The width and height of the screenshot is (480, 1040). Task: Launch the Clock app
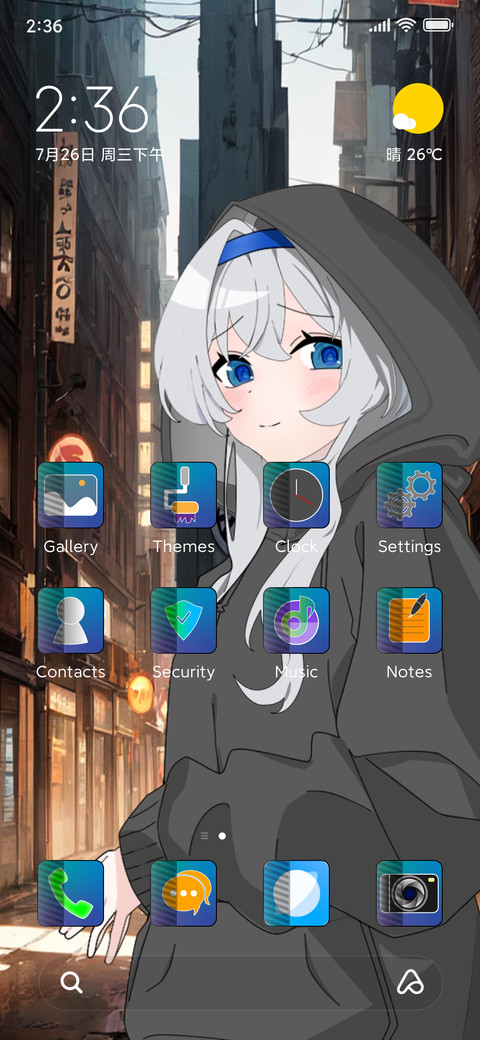point(296,495)
